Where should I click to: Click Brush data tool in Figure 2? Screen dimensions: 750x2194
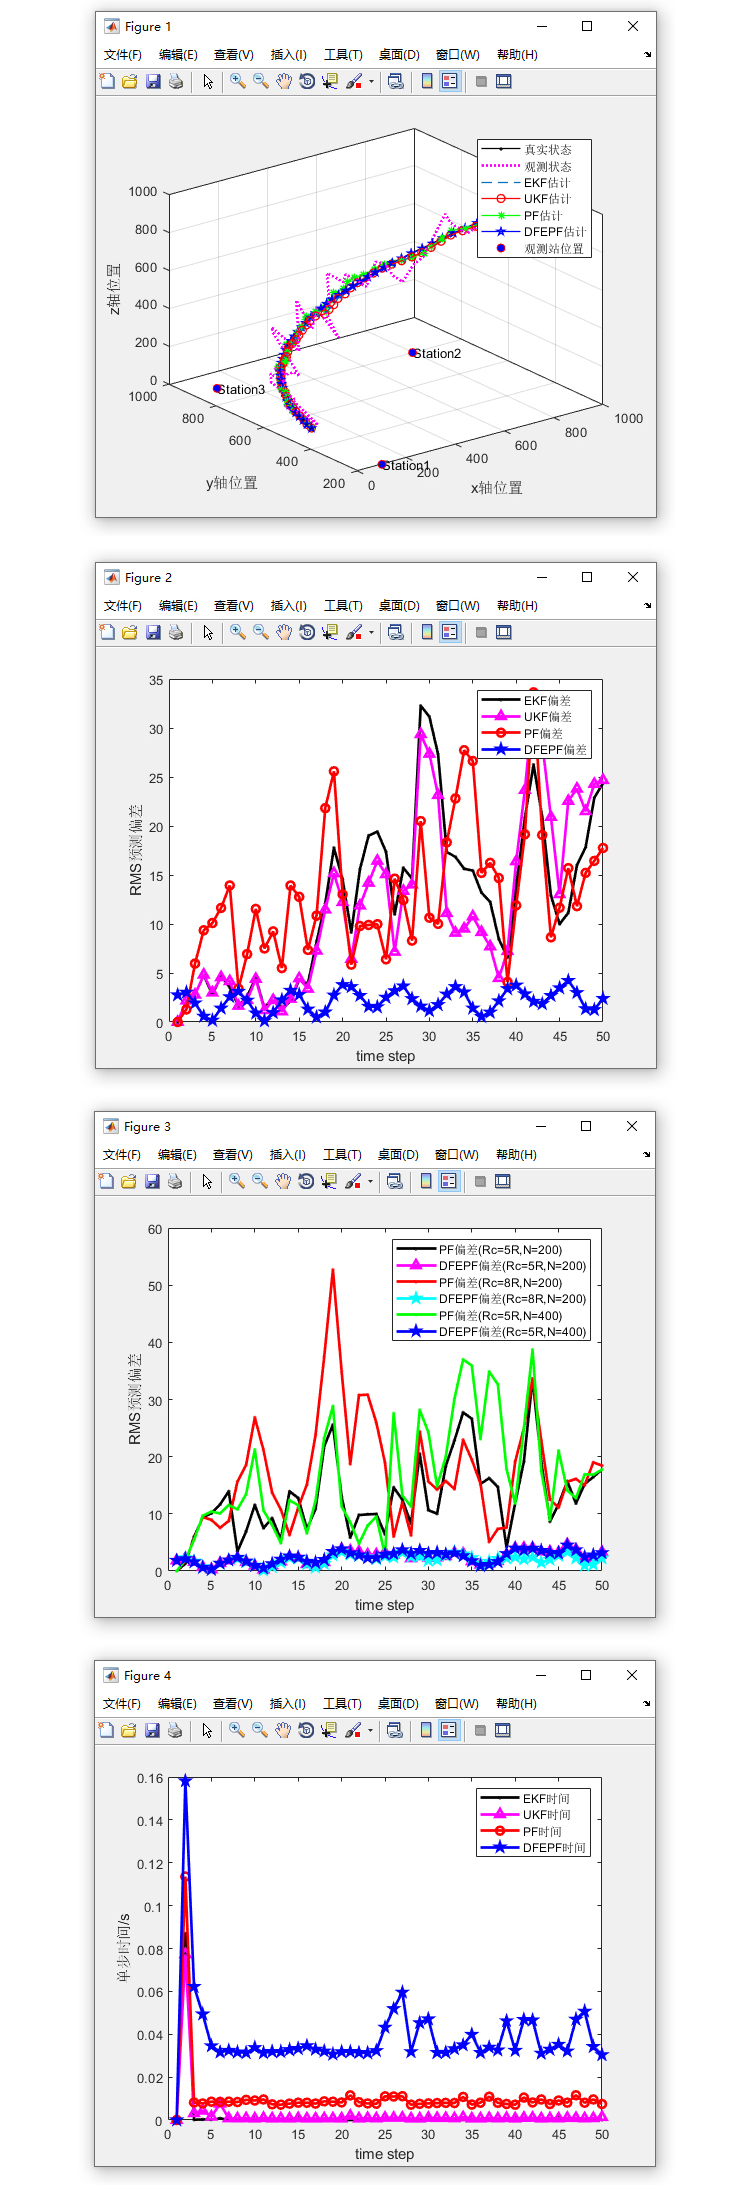pos(354,632)
